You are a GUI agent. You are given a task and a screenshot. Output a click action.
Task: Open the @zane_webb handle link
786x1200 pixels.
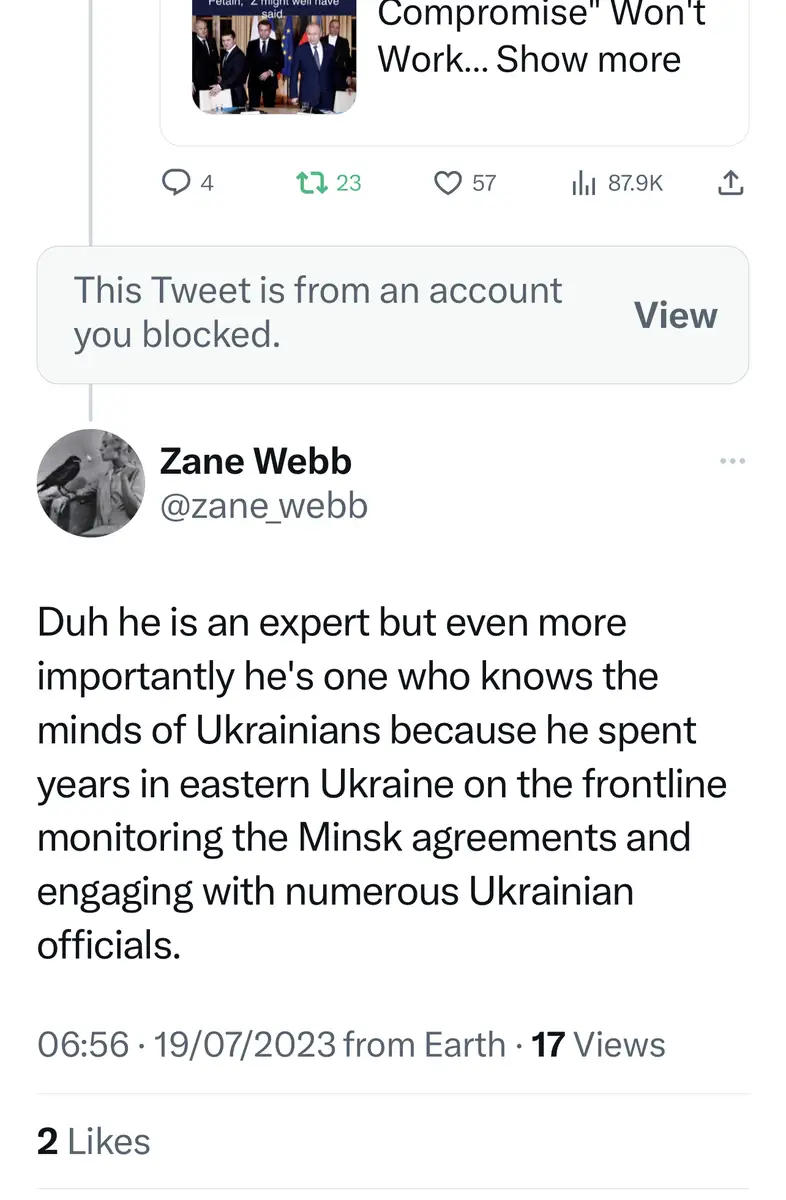(x=263, y=506)
